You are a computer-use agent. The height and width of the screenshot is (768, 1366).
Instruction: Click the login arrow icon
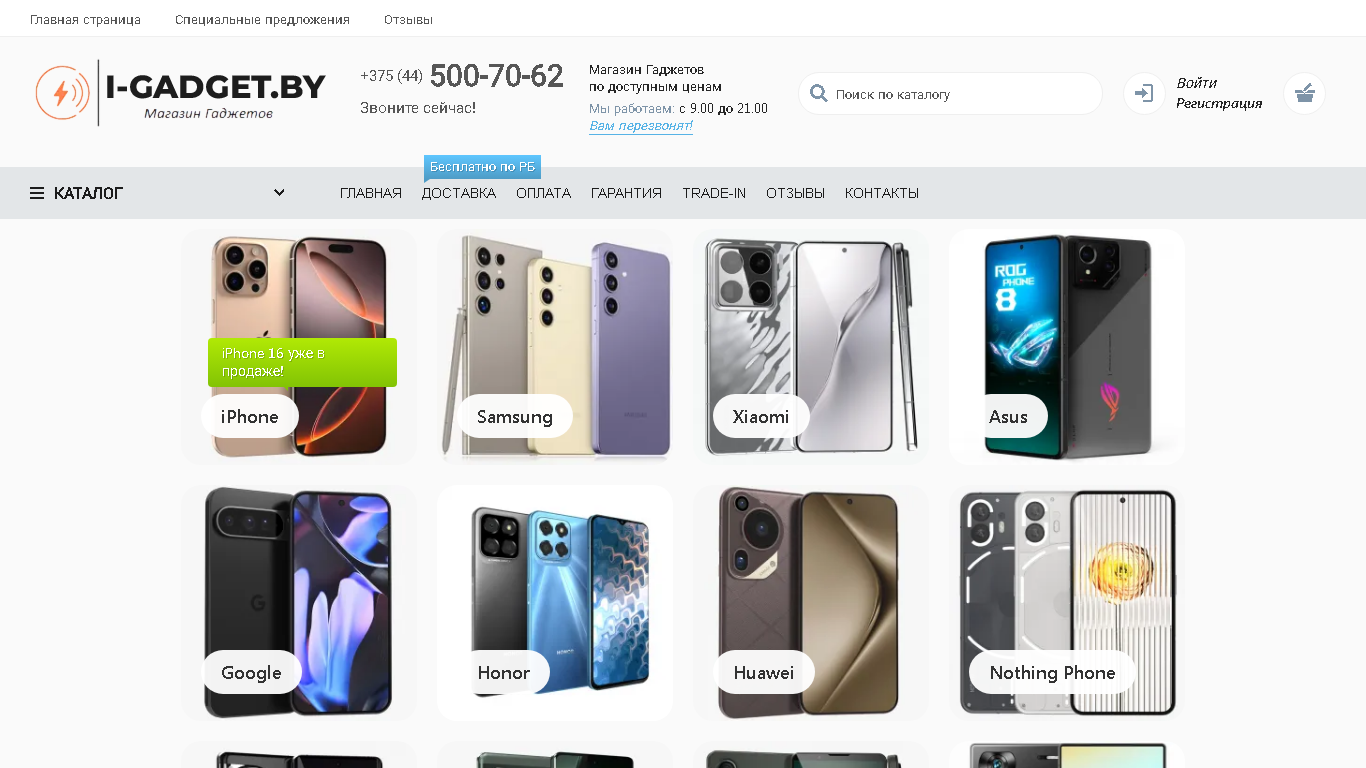[1144, 94]
